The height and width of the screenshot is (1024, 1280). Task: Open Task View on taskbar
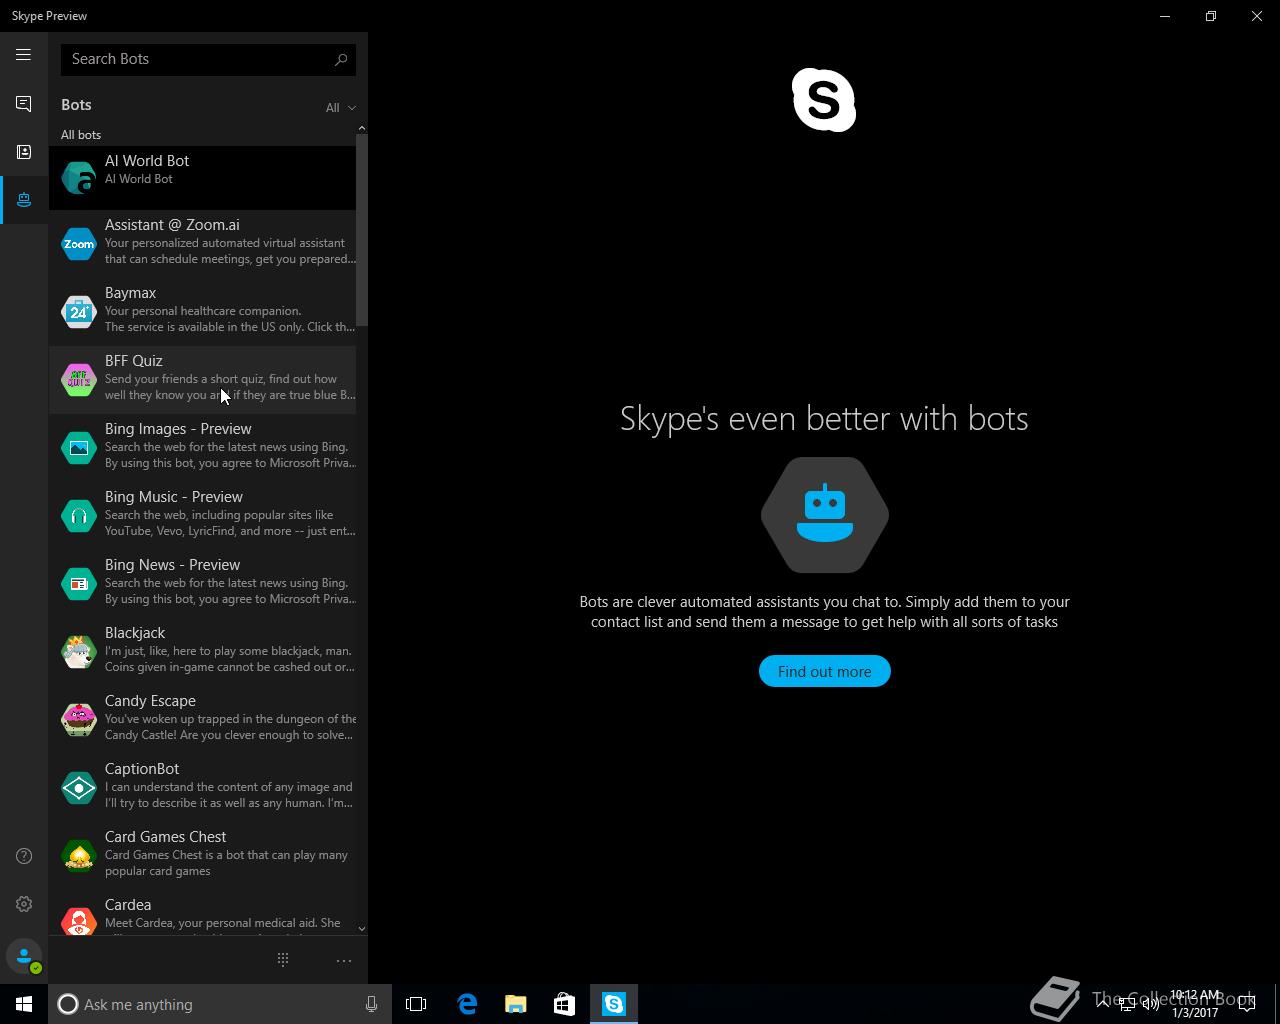(416, 1004)
